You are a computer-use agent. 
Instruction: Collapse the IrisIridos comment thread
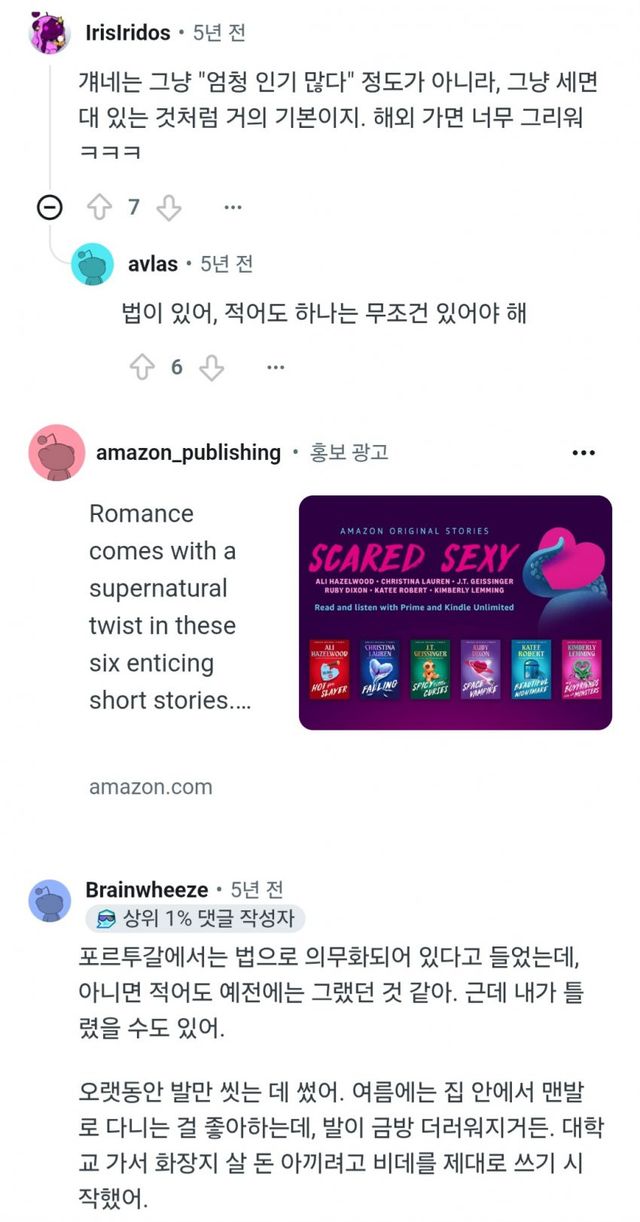(x=49, y=207)
